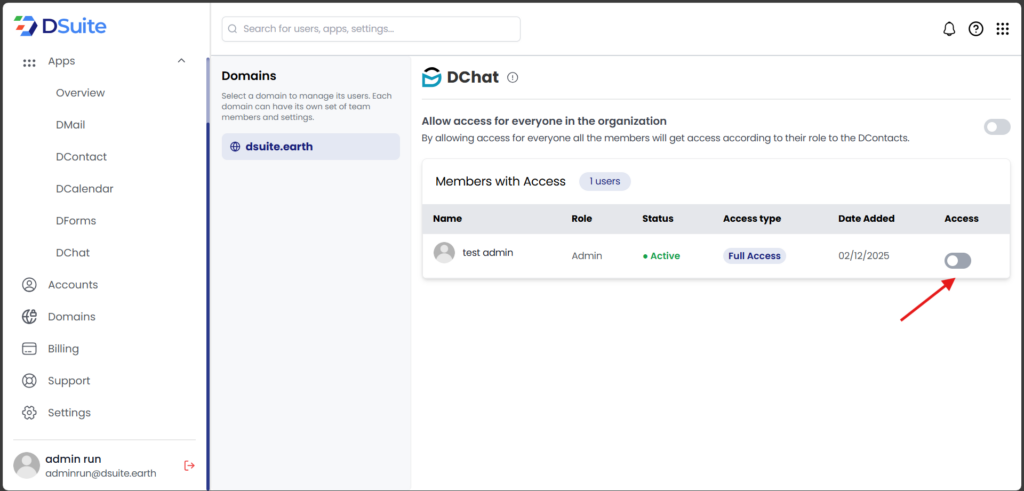Open the help question mark icon
The width and height of the screenshot is (1024, 491).
pyautogui.click(x=976, y=29)
